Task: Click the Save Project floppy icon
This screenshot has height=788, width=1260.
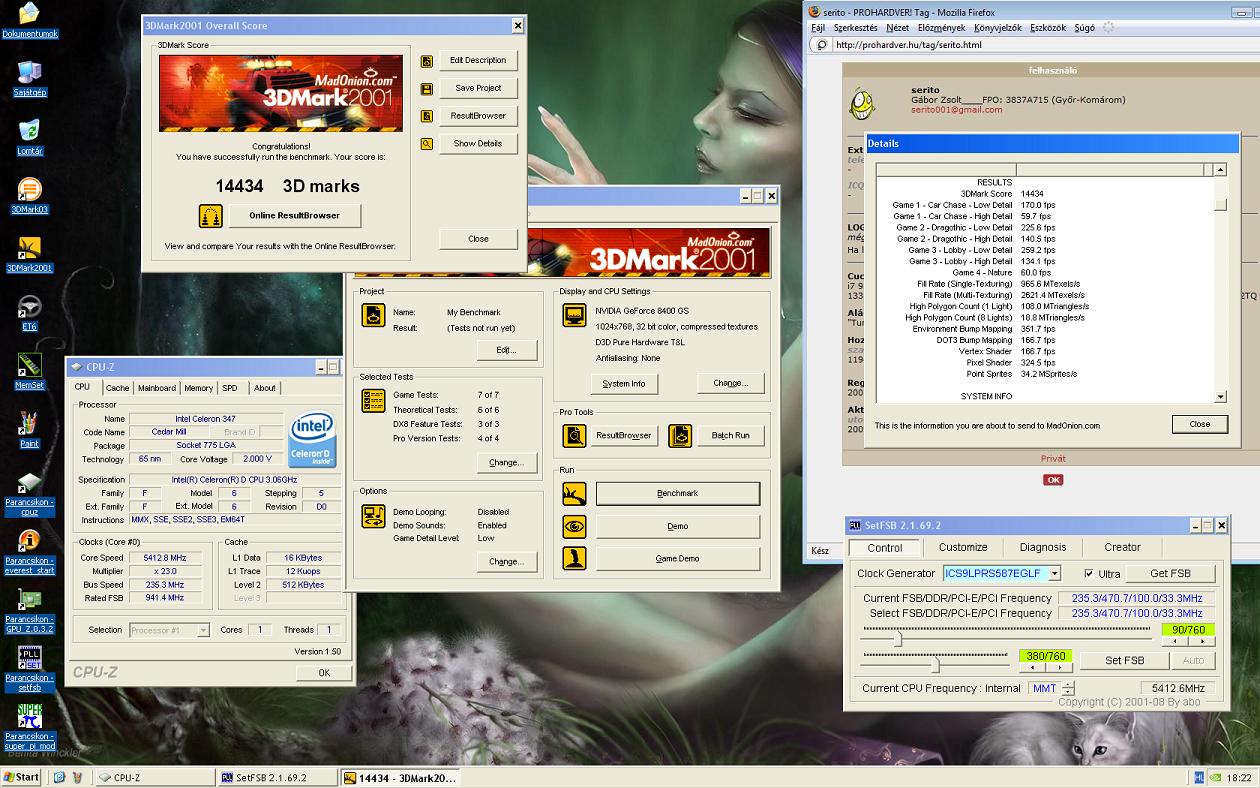Action: point(427,89)
